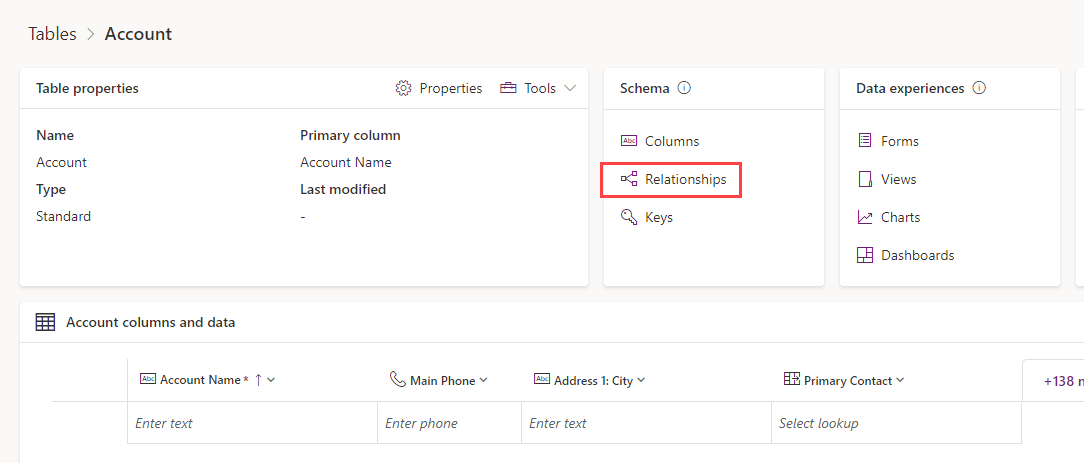Click the Select lookup cell for Primary Contact

896,423
